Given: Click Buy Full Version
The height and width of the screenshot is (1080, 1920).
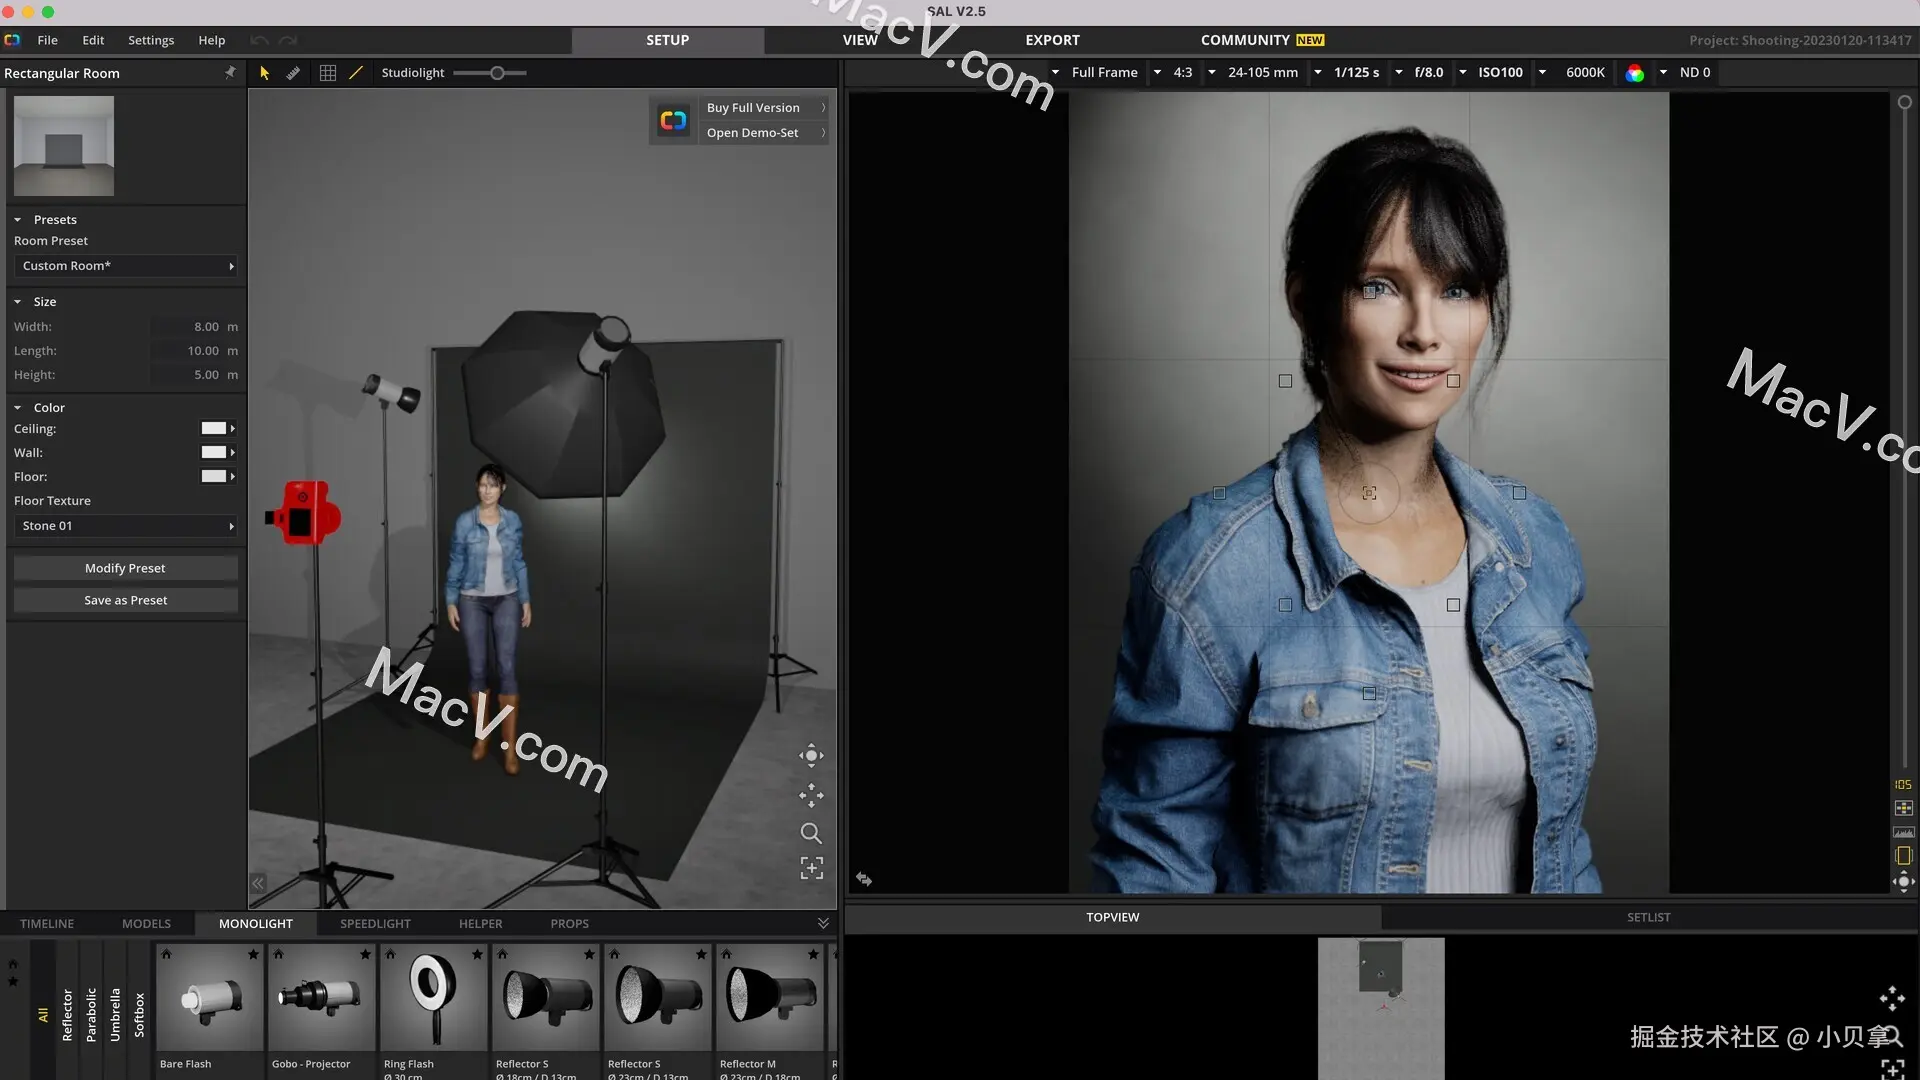Looking at the screenshot, I should click(x=753, y=108).
